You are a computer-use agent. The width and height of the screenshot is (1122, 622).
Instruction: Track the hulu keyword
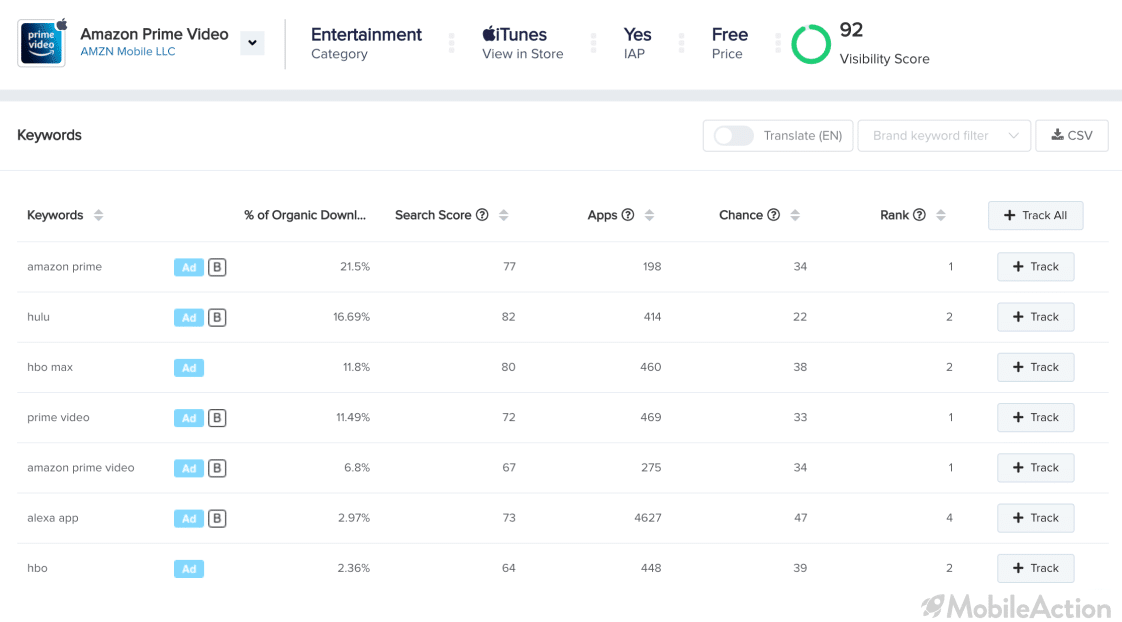click(1035, 317)
